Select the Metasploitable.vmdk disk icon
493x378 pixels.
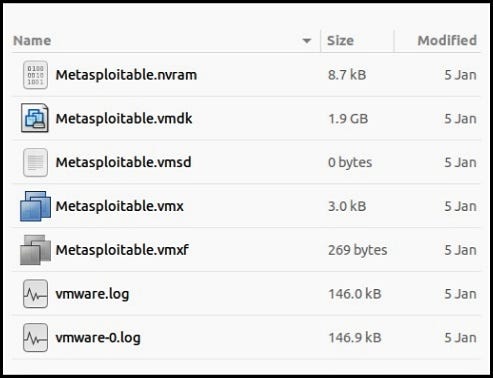click(x=35, y=118)
